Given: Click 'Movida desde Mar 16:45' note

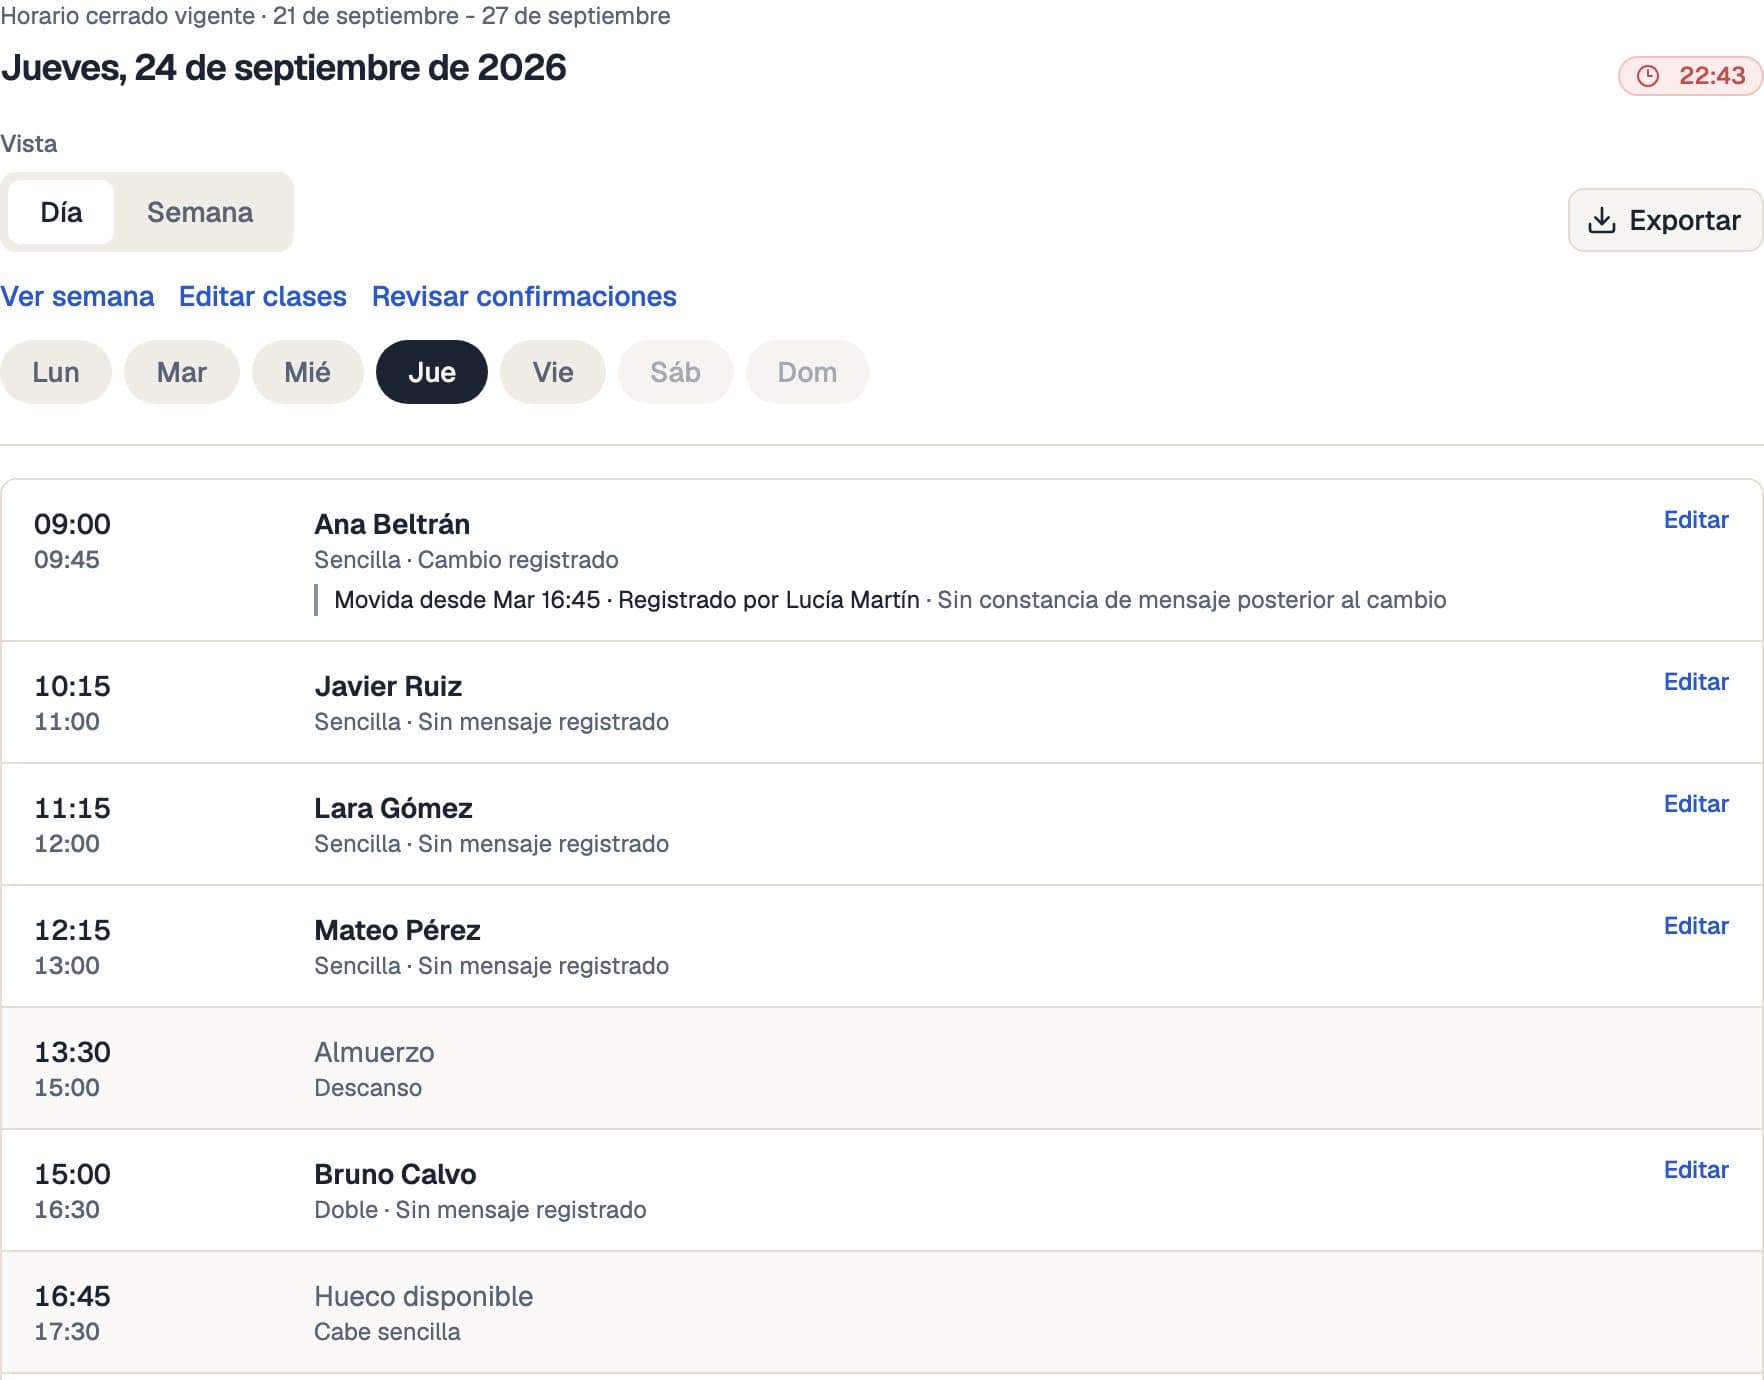Looking at the screenshot, I should [467, 600].
